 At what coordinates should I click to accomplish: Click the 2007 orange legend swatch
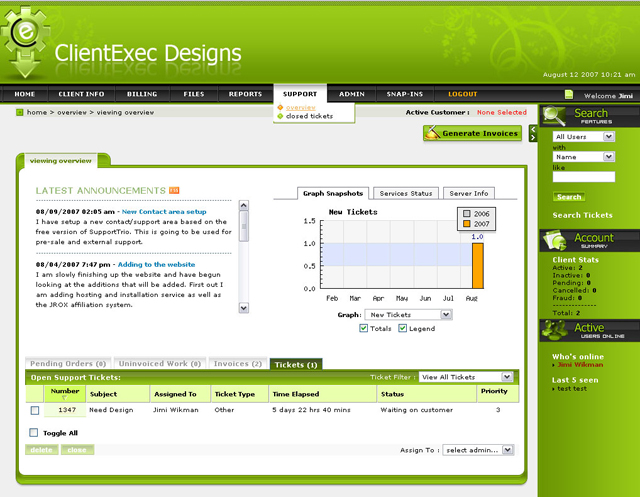click(x=467, y=224)
